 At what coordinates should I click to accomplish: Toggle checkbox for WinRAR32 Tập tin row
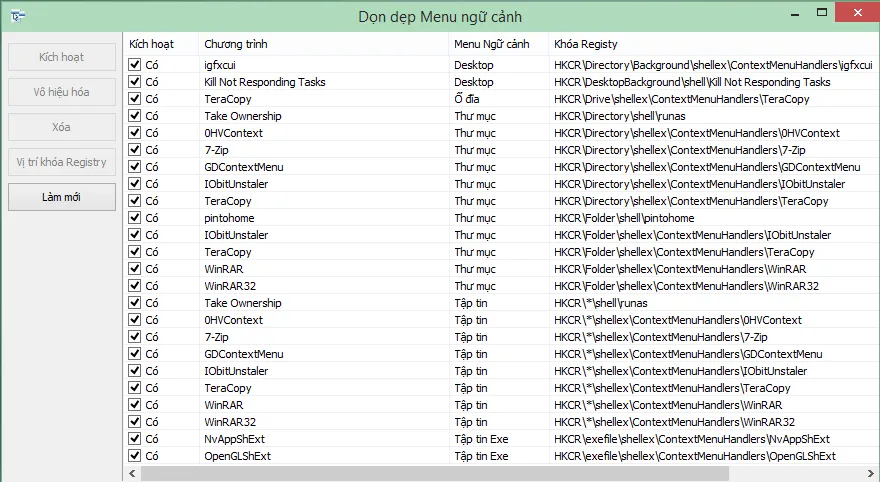click(134, 421)
